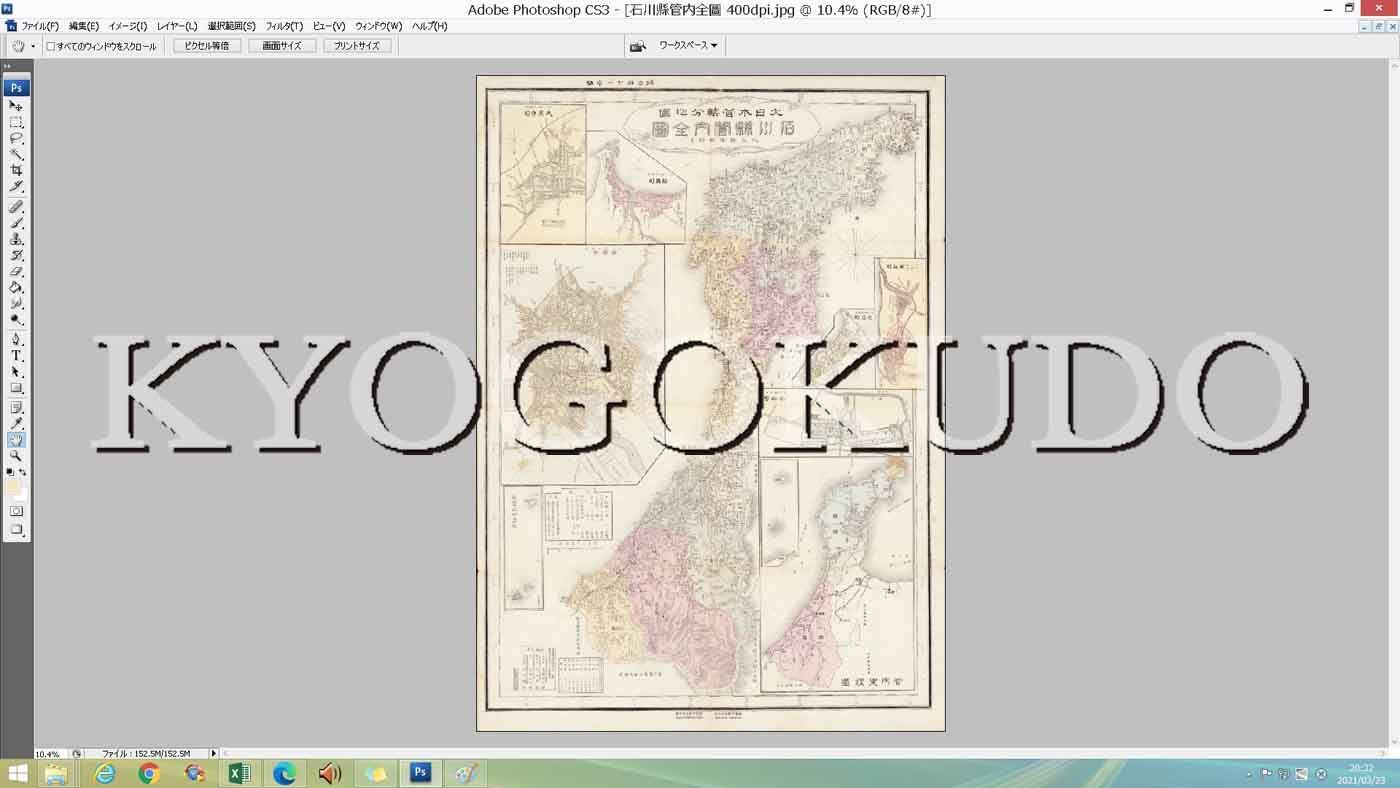The width and height of the screenshot is (1400, 788).
Task: Click the taskbar clock showing 20:32
Action: (x=1360, y=774)
